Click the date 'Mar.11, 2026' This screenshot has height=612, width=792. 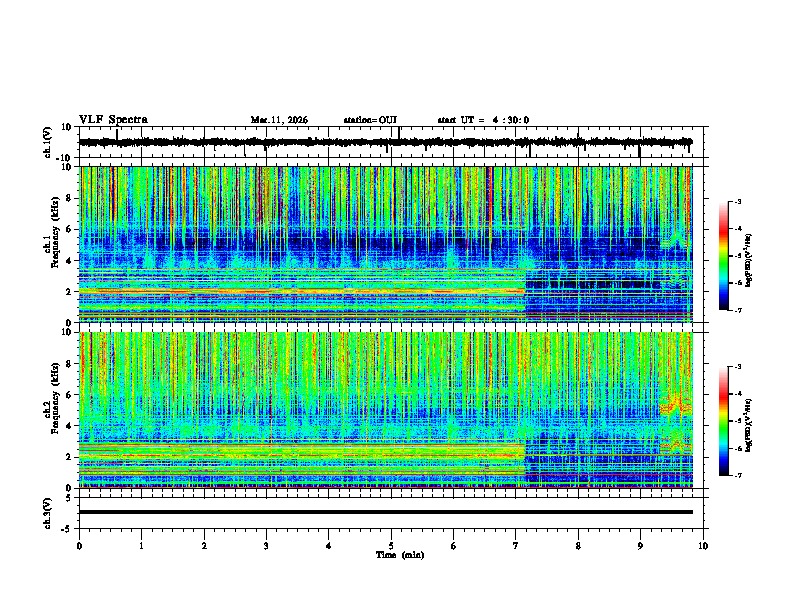point(279,120)
